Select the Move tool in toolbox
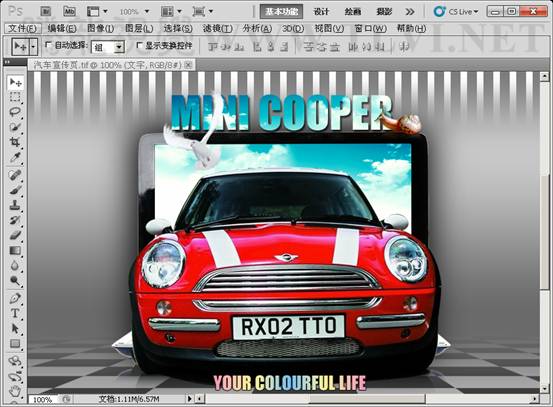Screen dimensions: 553x407 [x=15, y=83]
